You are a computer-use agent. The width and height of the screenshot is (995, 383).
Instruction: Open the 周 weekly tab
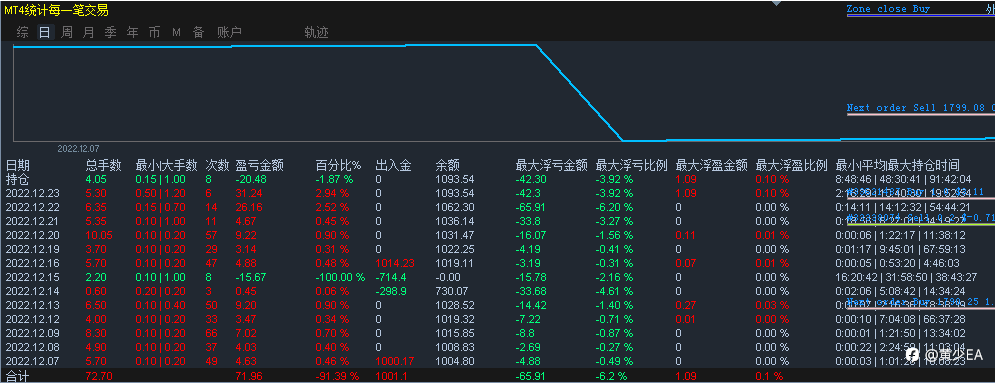[67, 32]
